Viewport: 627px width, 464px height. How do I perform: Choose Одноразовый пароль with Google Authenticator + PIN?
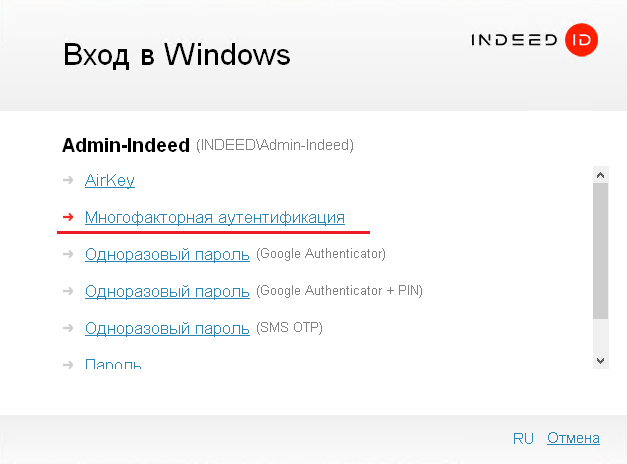pyautogui.click(x=167, y=291)
